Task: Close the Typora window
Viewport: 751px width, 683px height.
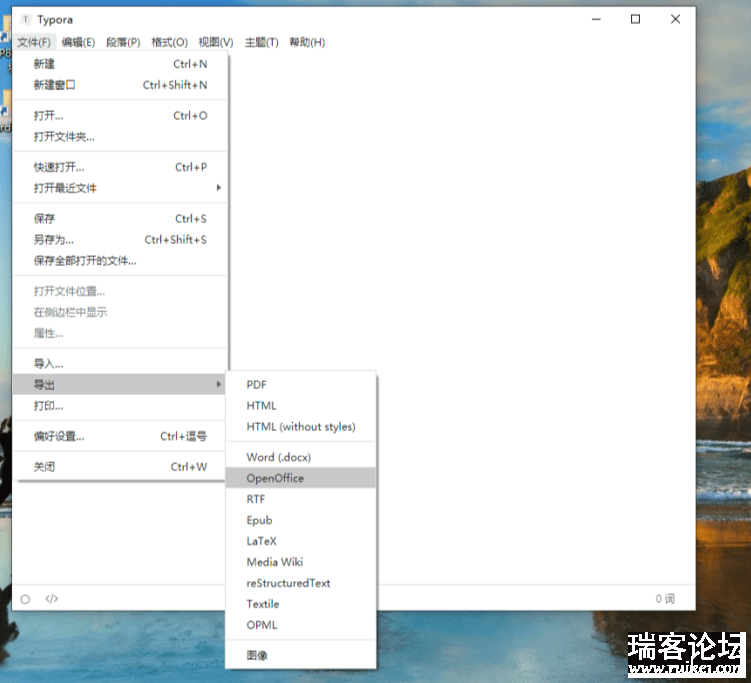Action: coord(675,19)
